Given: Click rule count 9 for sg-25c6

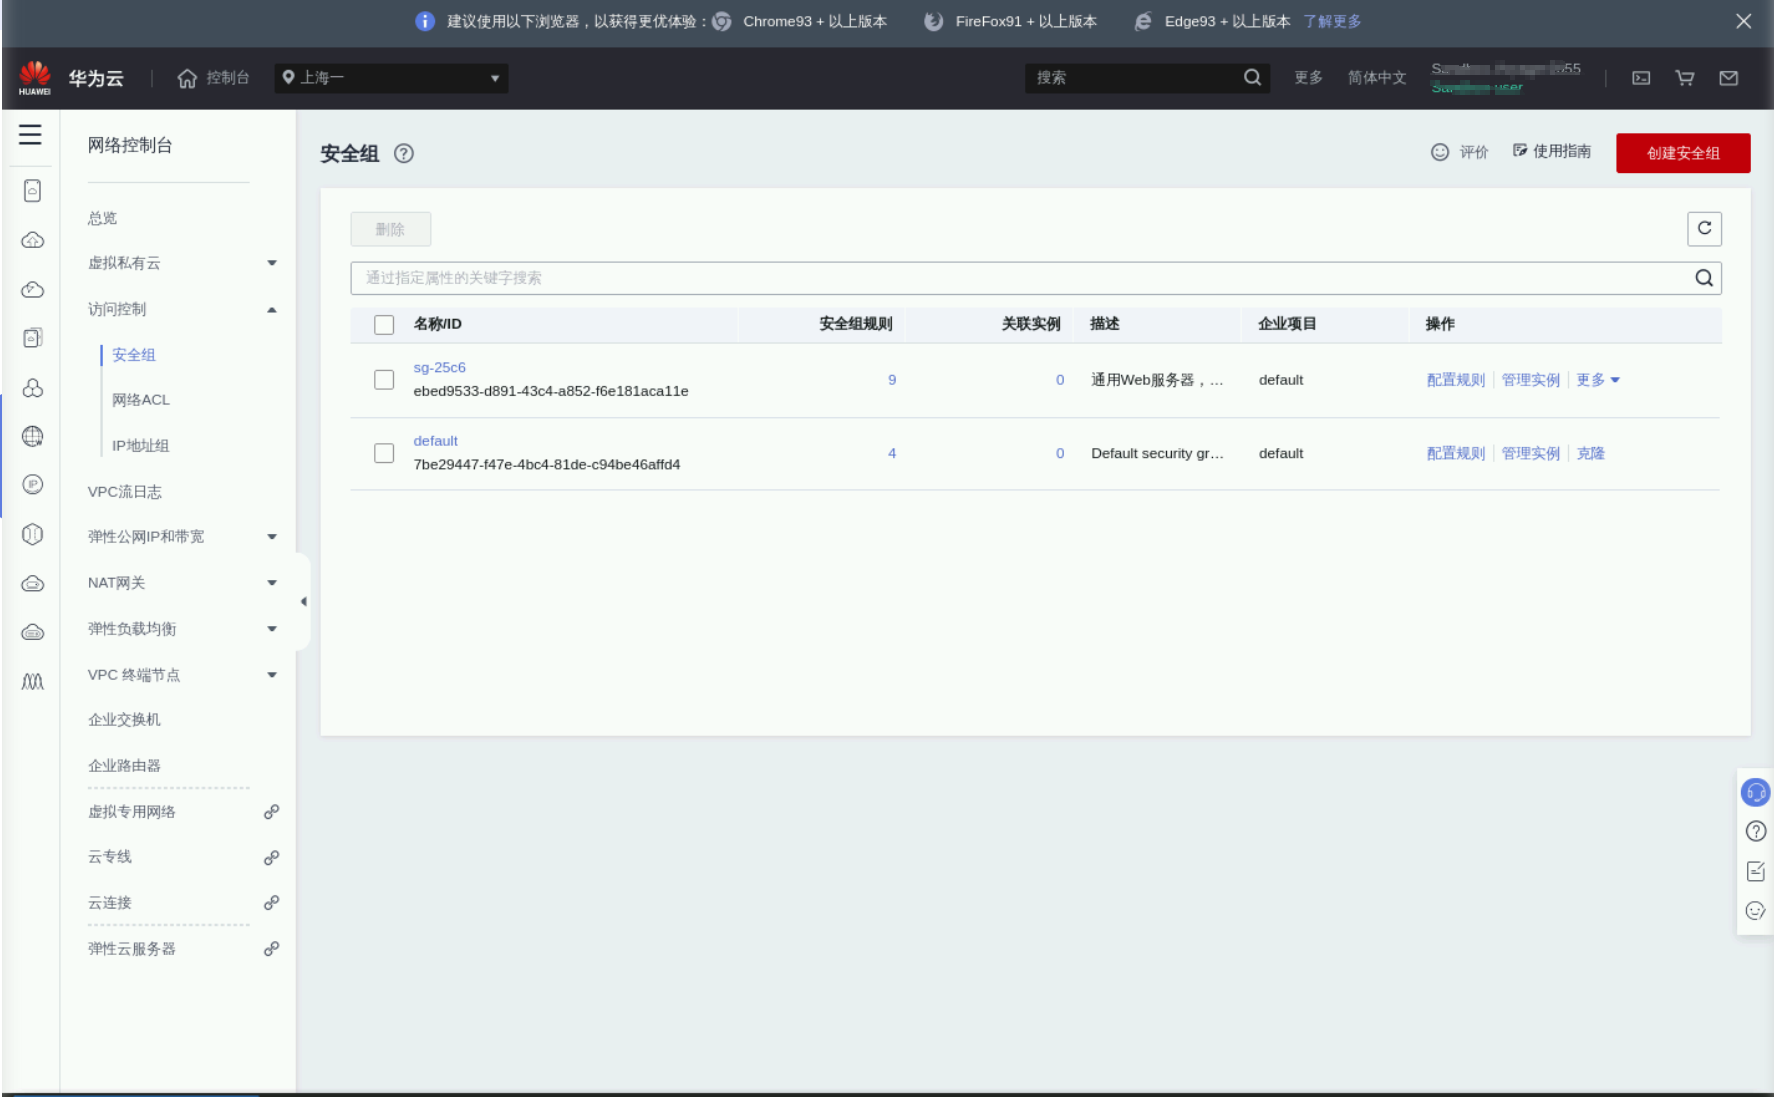Looking at the screenshot, I should click(892, 380).
